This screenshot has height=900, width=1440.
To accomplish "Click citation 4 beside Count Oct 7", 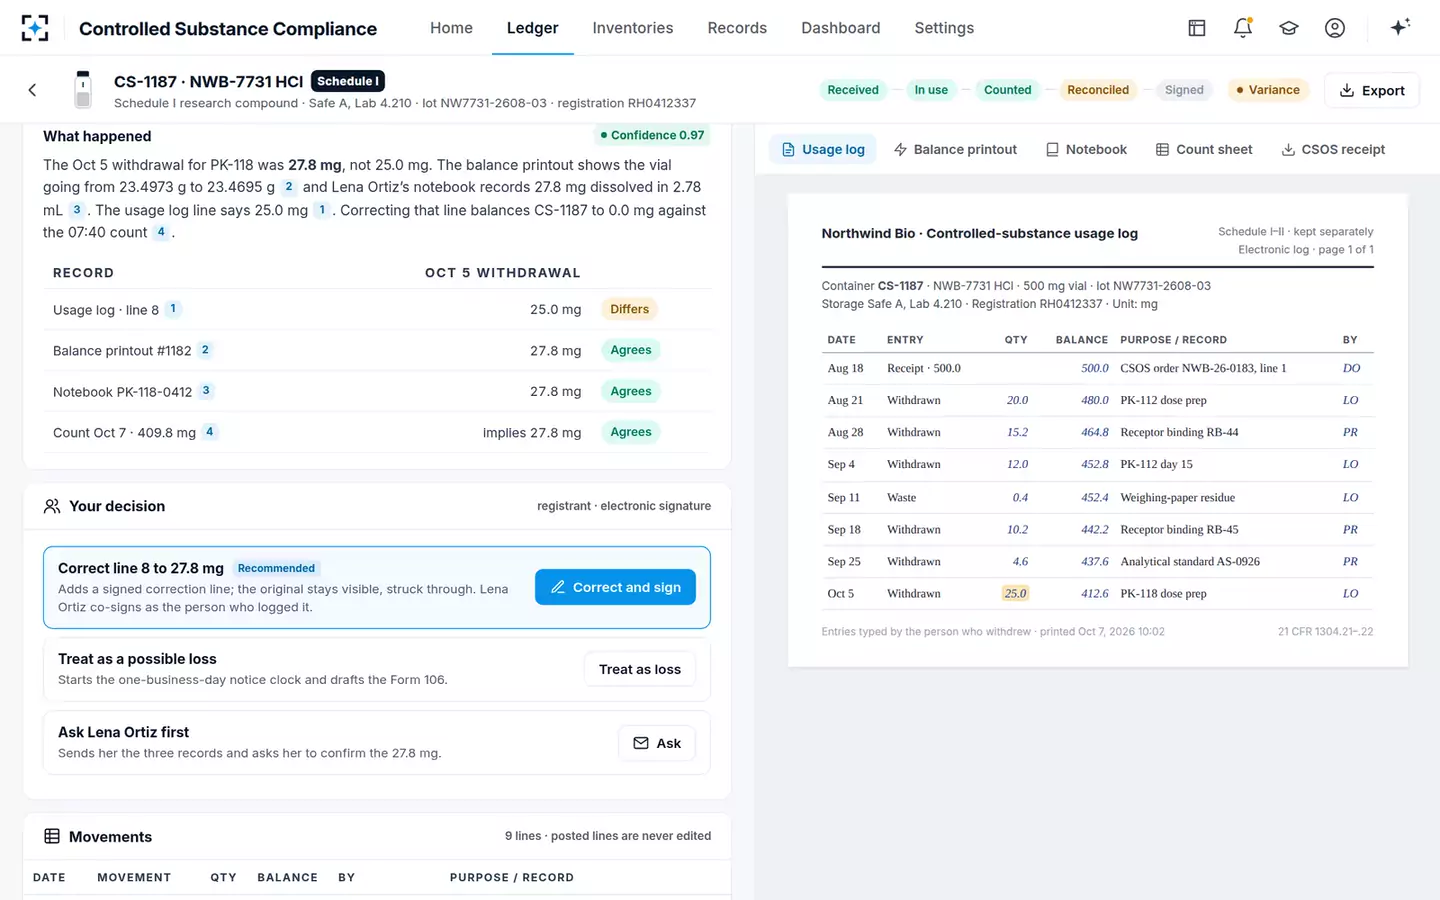I will point(210,432).
